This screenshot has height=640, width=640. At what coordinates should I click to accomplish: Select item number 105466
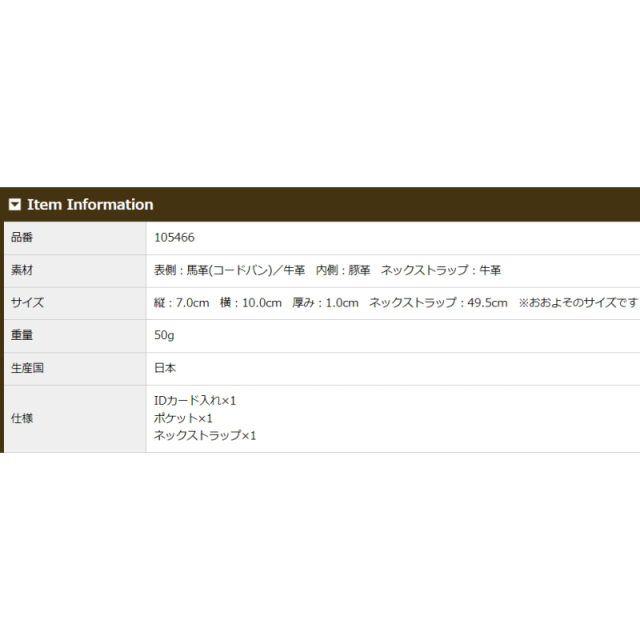174,238
